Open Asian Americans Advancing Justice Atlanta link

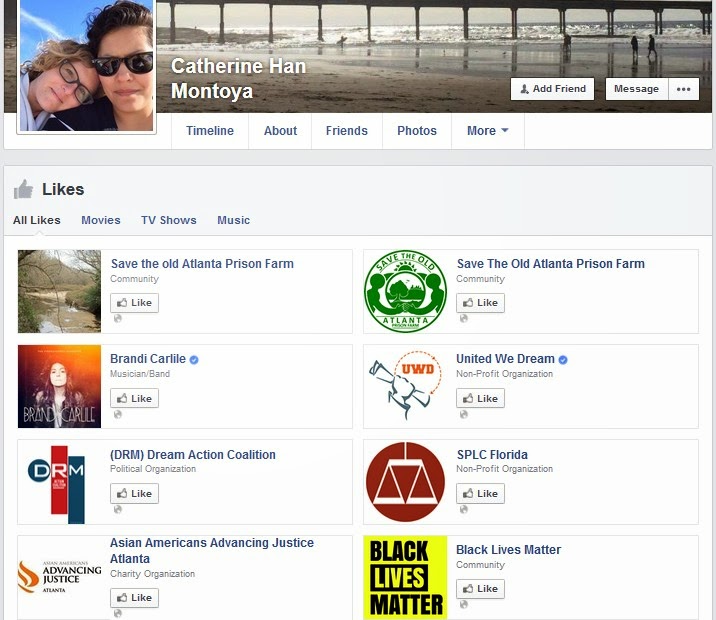tap(212, 551)
